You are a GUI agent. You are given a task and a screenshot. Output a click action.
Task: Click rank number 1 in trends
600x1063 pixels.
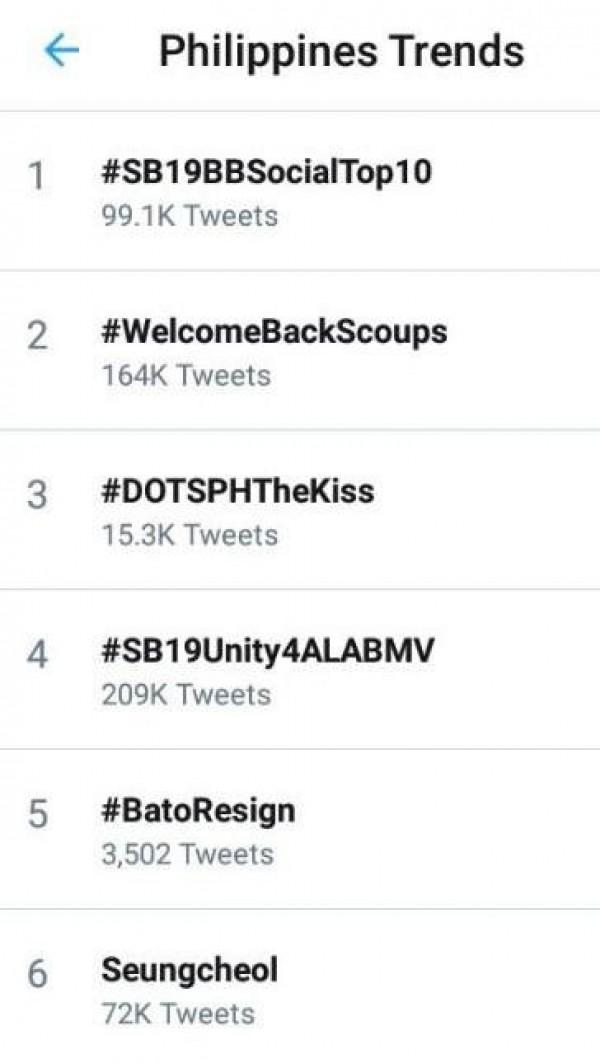(37, 178)
